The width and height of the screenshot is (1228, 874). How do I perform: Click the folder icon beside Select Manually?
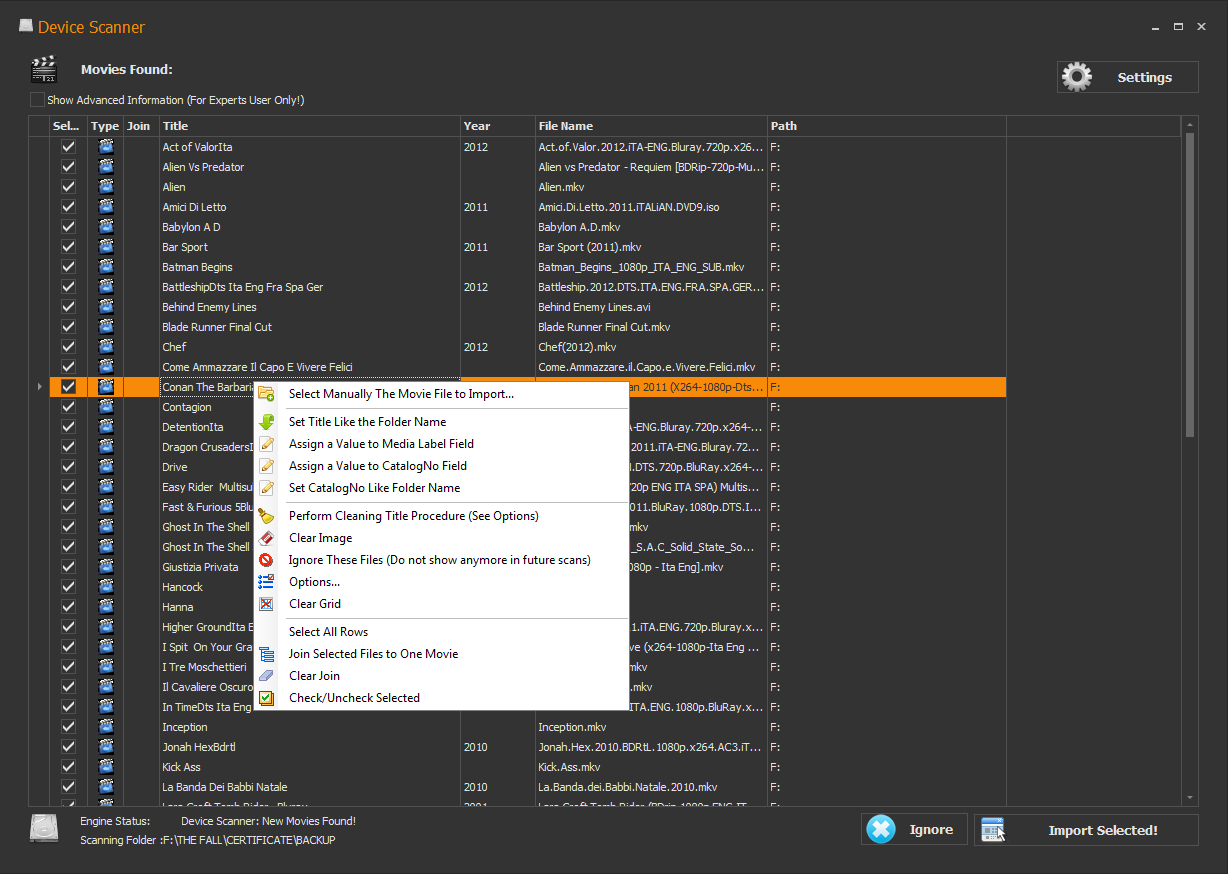point(266,394)
